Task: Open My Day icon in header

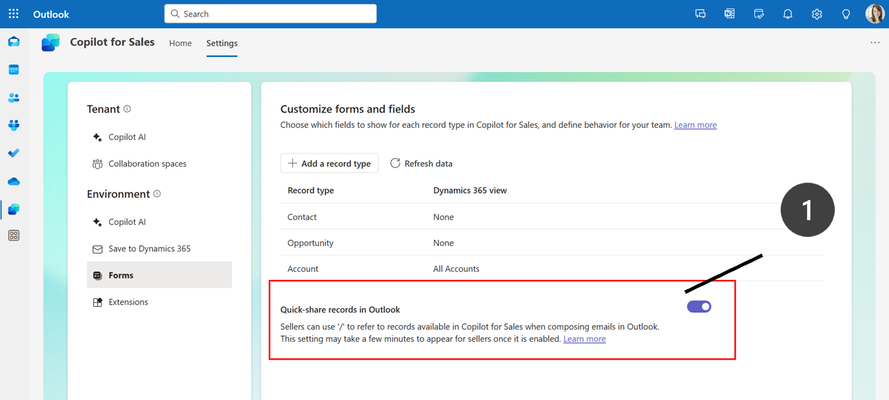Action: click(x=759, y=14)
